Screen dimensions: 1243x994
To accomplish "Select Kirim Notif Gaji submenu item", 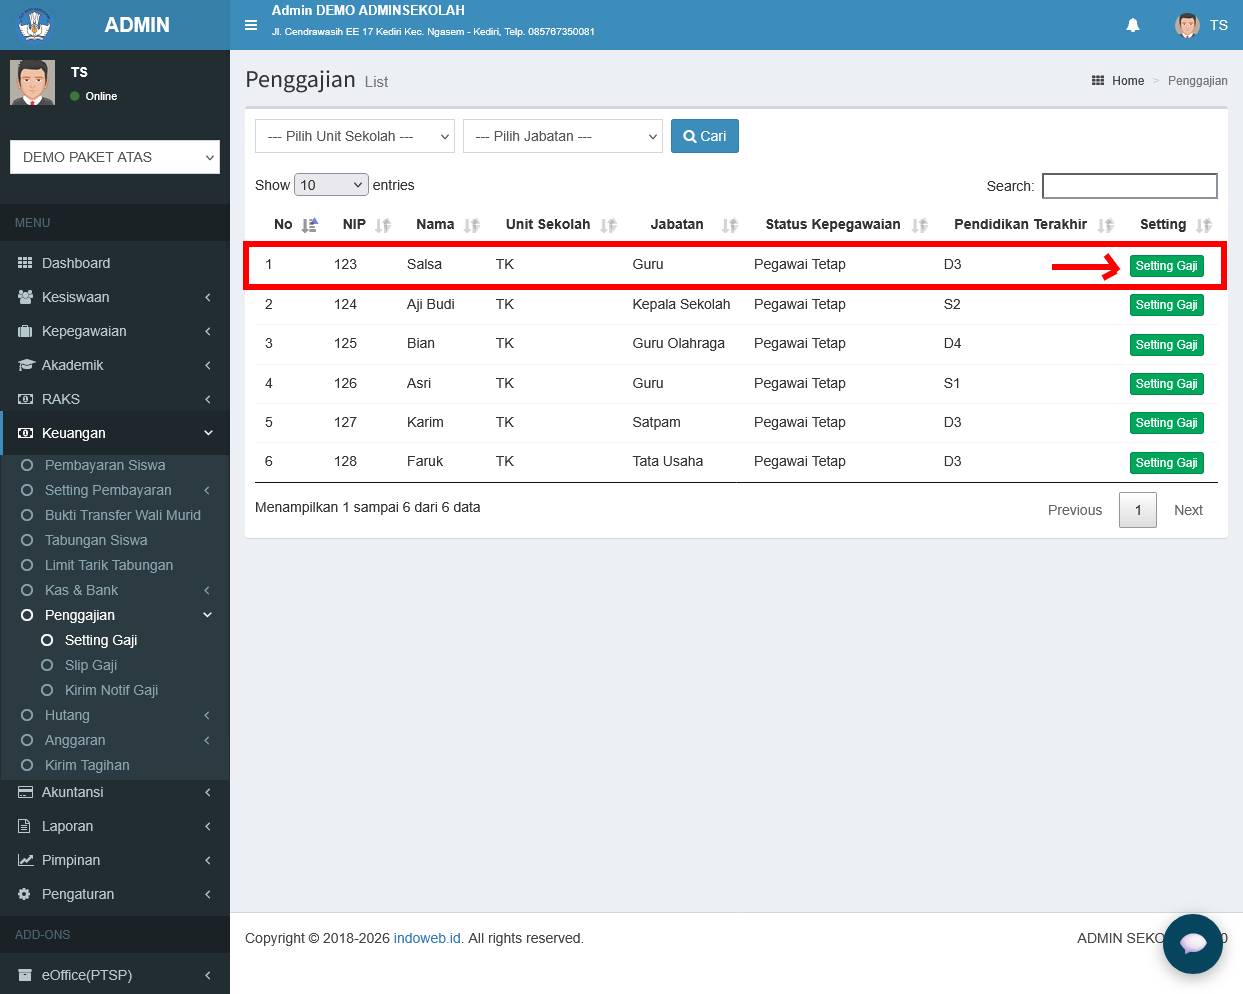I will tap(111, 690).
